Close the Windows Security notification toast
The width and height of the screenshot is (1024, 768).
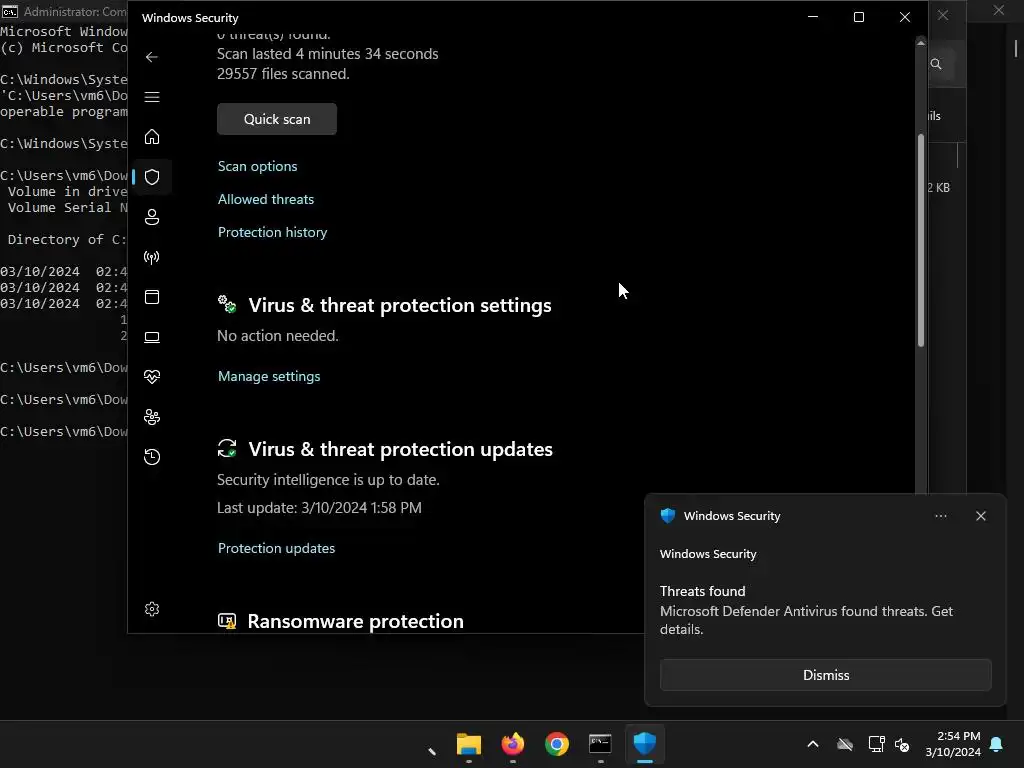[x=980, y=516]
